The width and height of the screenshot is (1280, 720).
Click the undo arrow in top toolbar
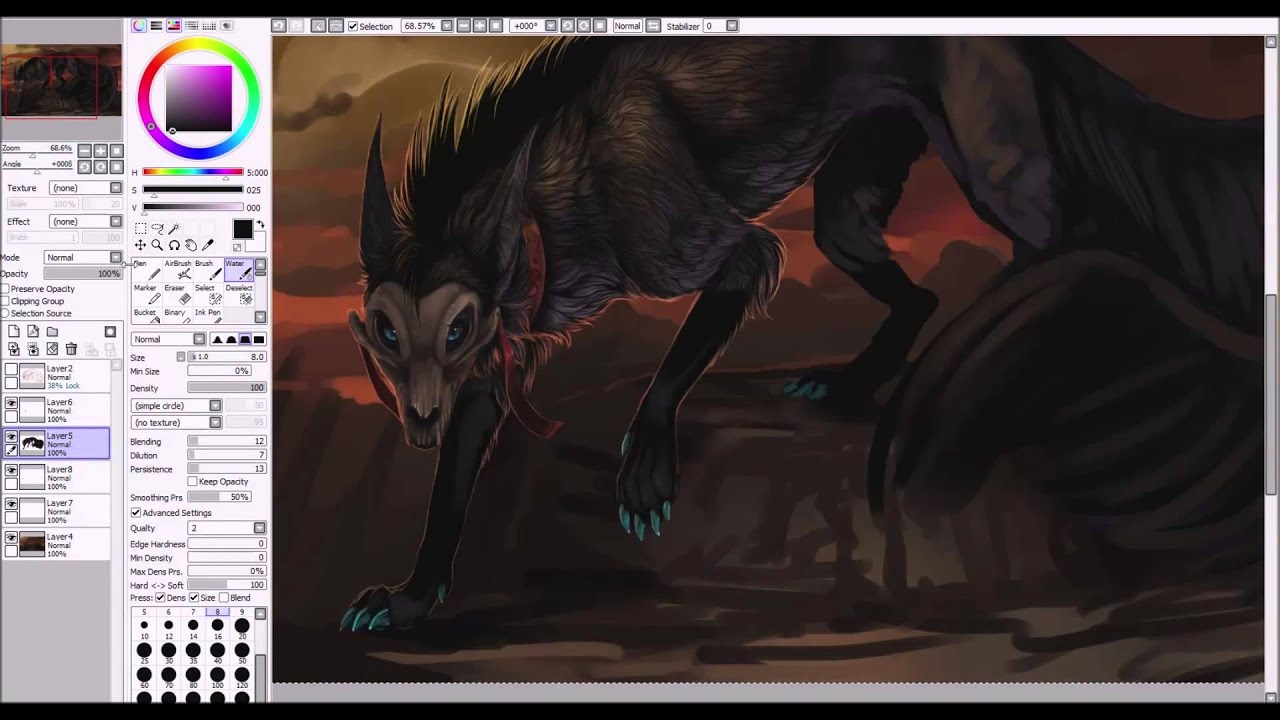pyautogui.click(x=279, y=26)
